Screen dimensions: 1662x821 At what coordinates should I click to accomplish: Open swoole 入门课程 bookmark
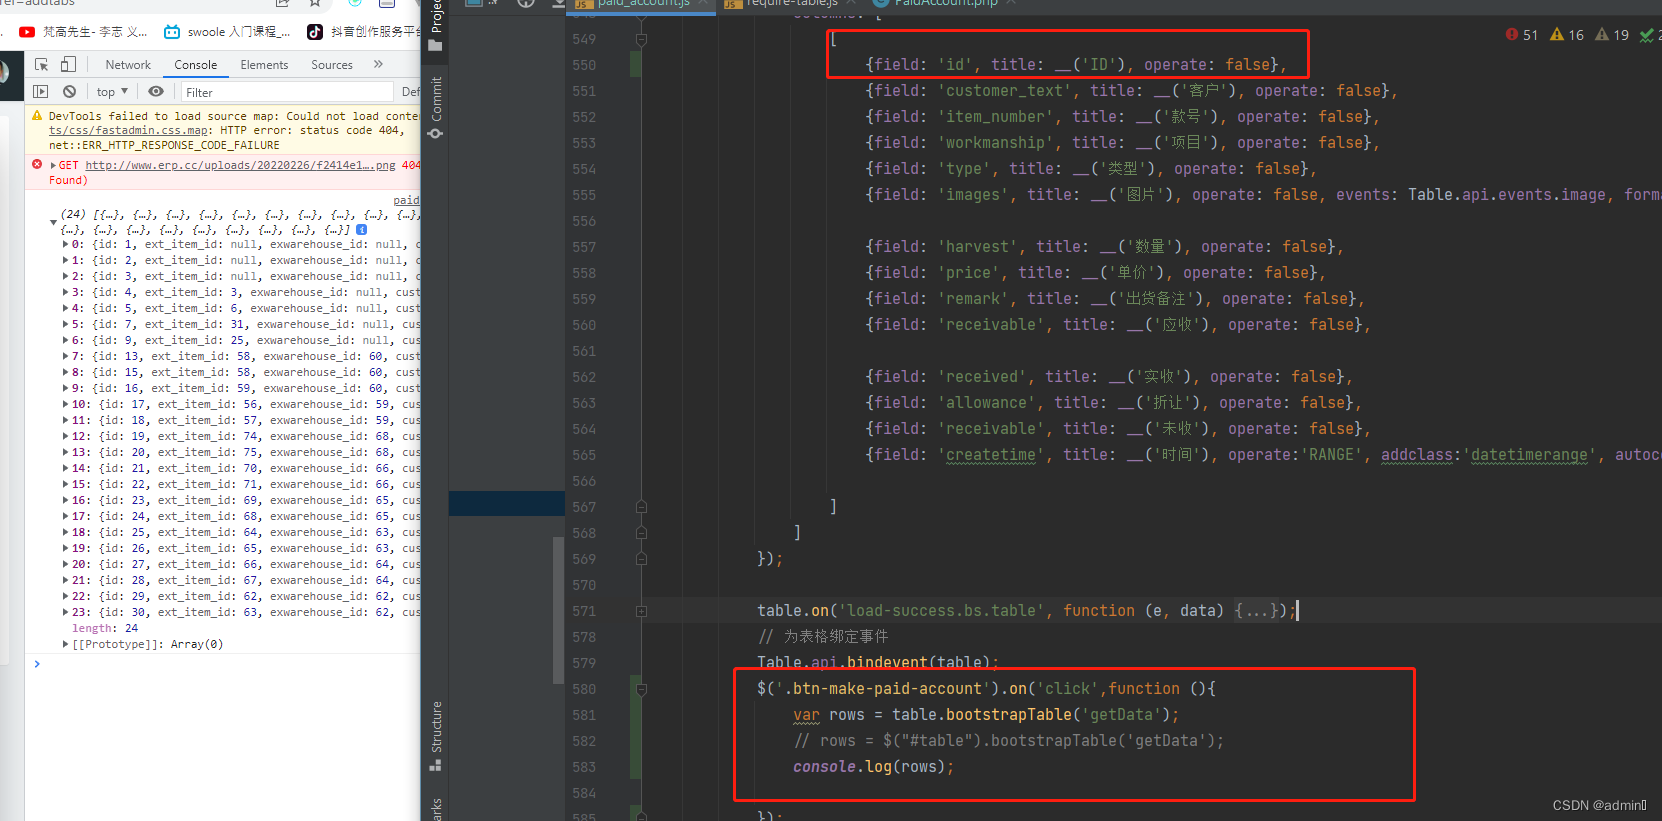click(228, 32)
